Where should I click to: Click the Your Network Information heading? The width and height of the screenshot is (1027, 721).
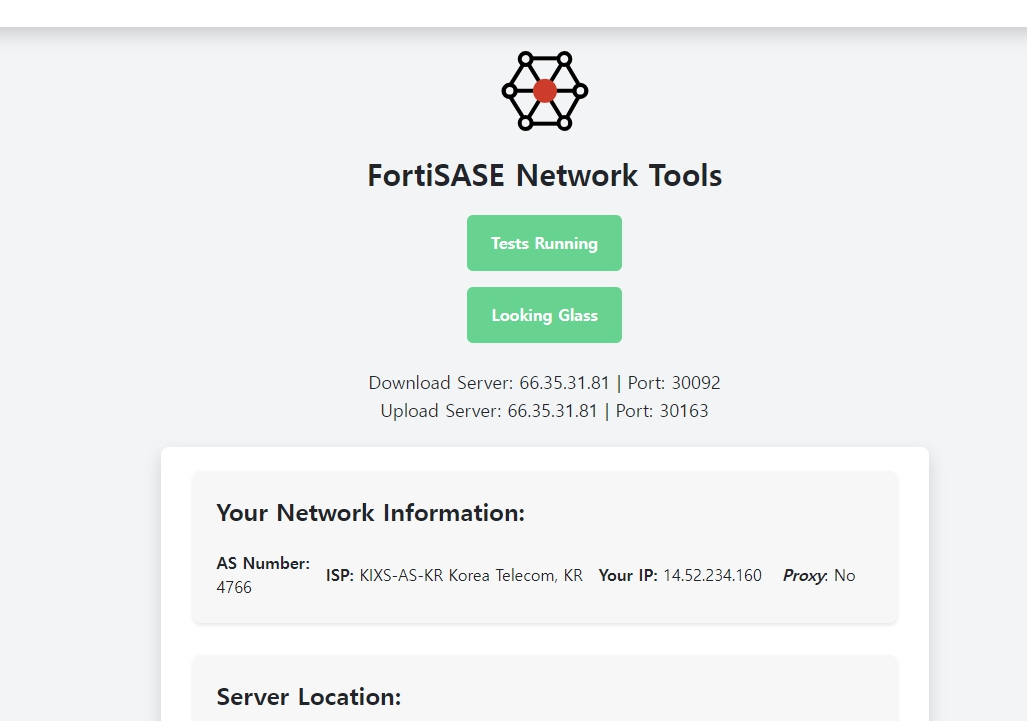(x=371, y=513)
